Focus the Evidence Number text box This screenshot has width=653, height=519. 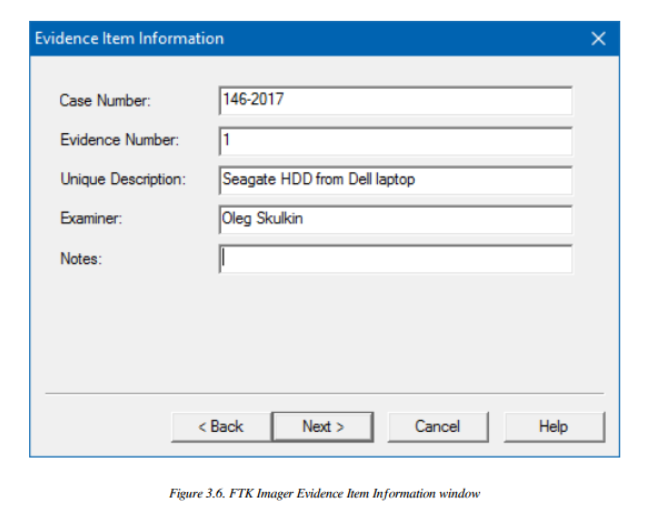click(395, 141)
